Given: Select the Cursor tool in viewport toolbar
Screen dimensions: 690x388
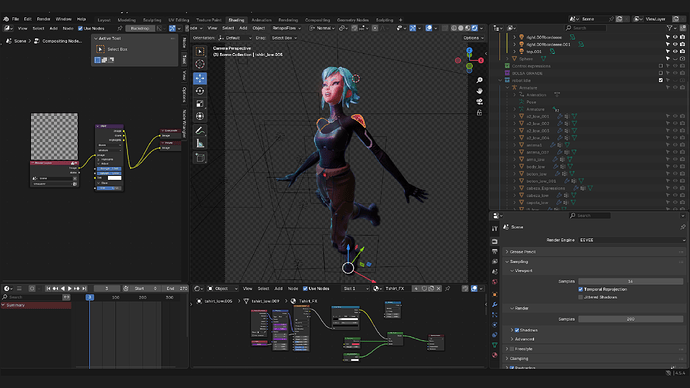Looking at the screenshot, I should coord(200,64).
